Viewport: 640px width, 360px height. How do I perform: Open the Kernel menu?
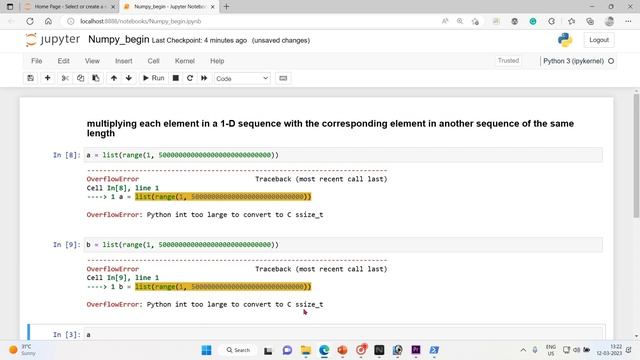184,61
